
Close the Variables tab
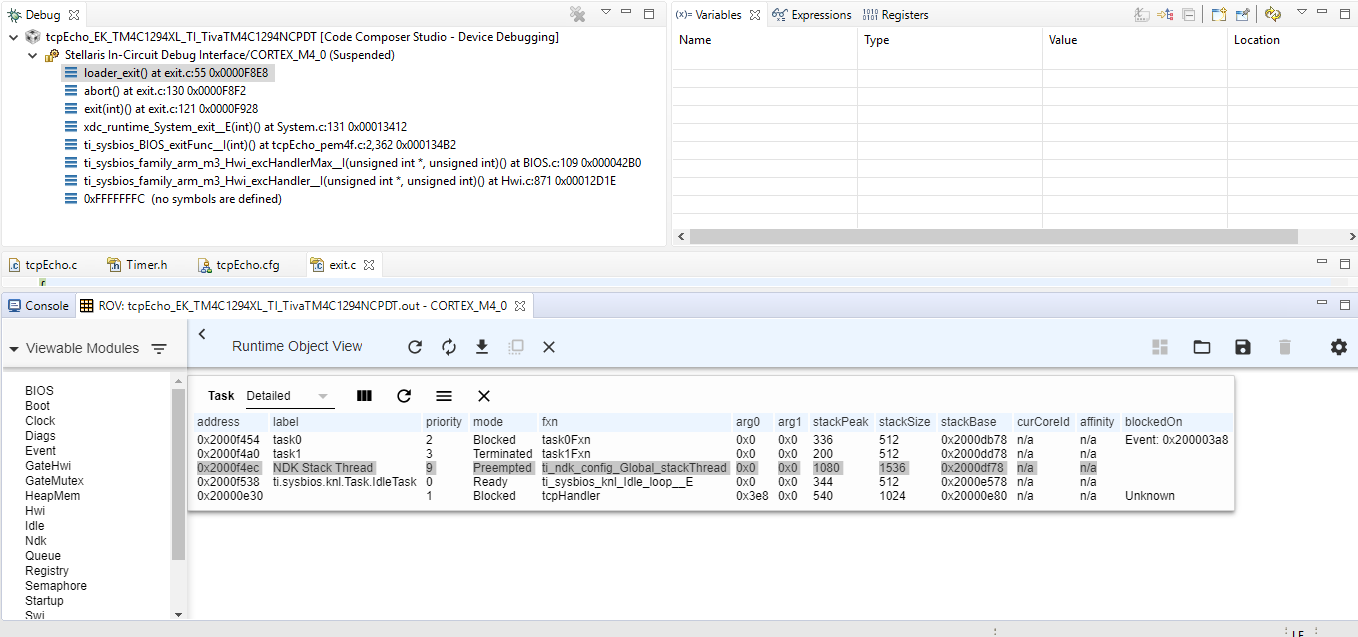pyautogui.click(x=755, y=15)
